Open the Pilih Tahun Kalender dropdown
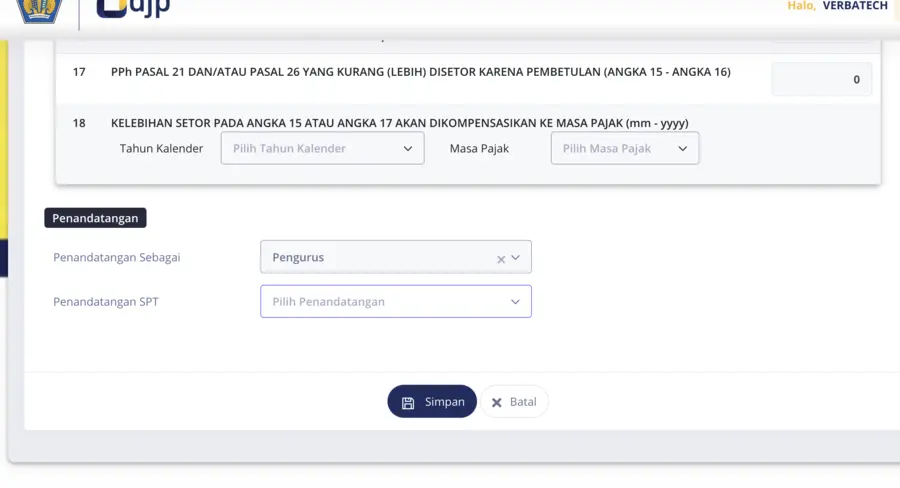This screenshot has width=900, height=488. [x=323, y=148]
